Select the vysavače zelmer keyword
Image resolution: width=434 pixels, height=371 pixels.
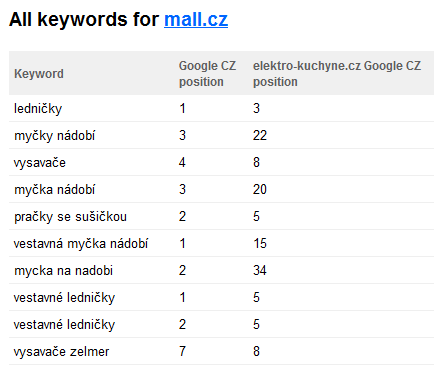tap(61, 352)
